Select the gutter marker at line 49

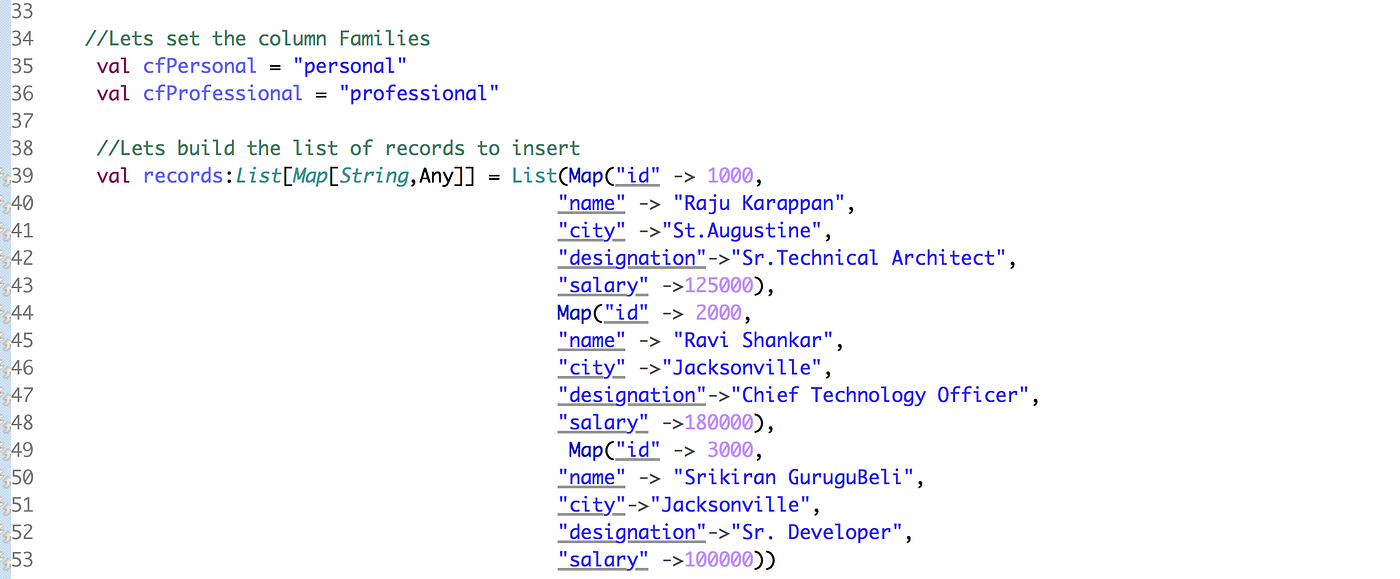tap(4, 450)
